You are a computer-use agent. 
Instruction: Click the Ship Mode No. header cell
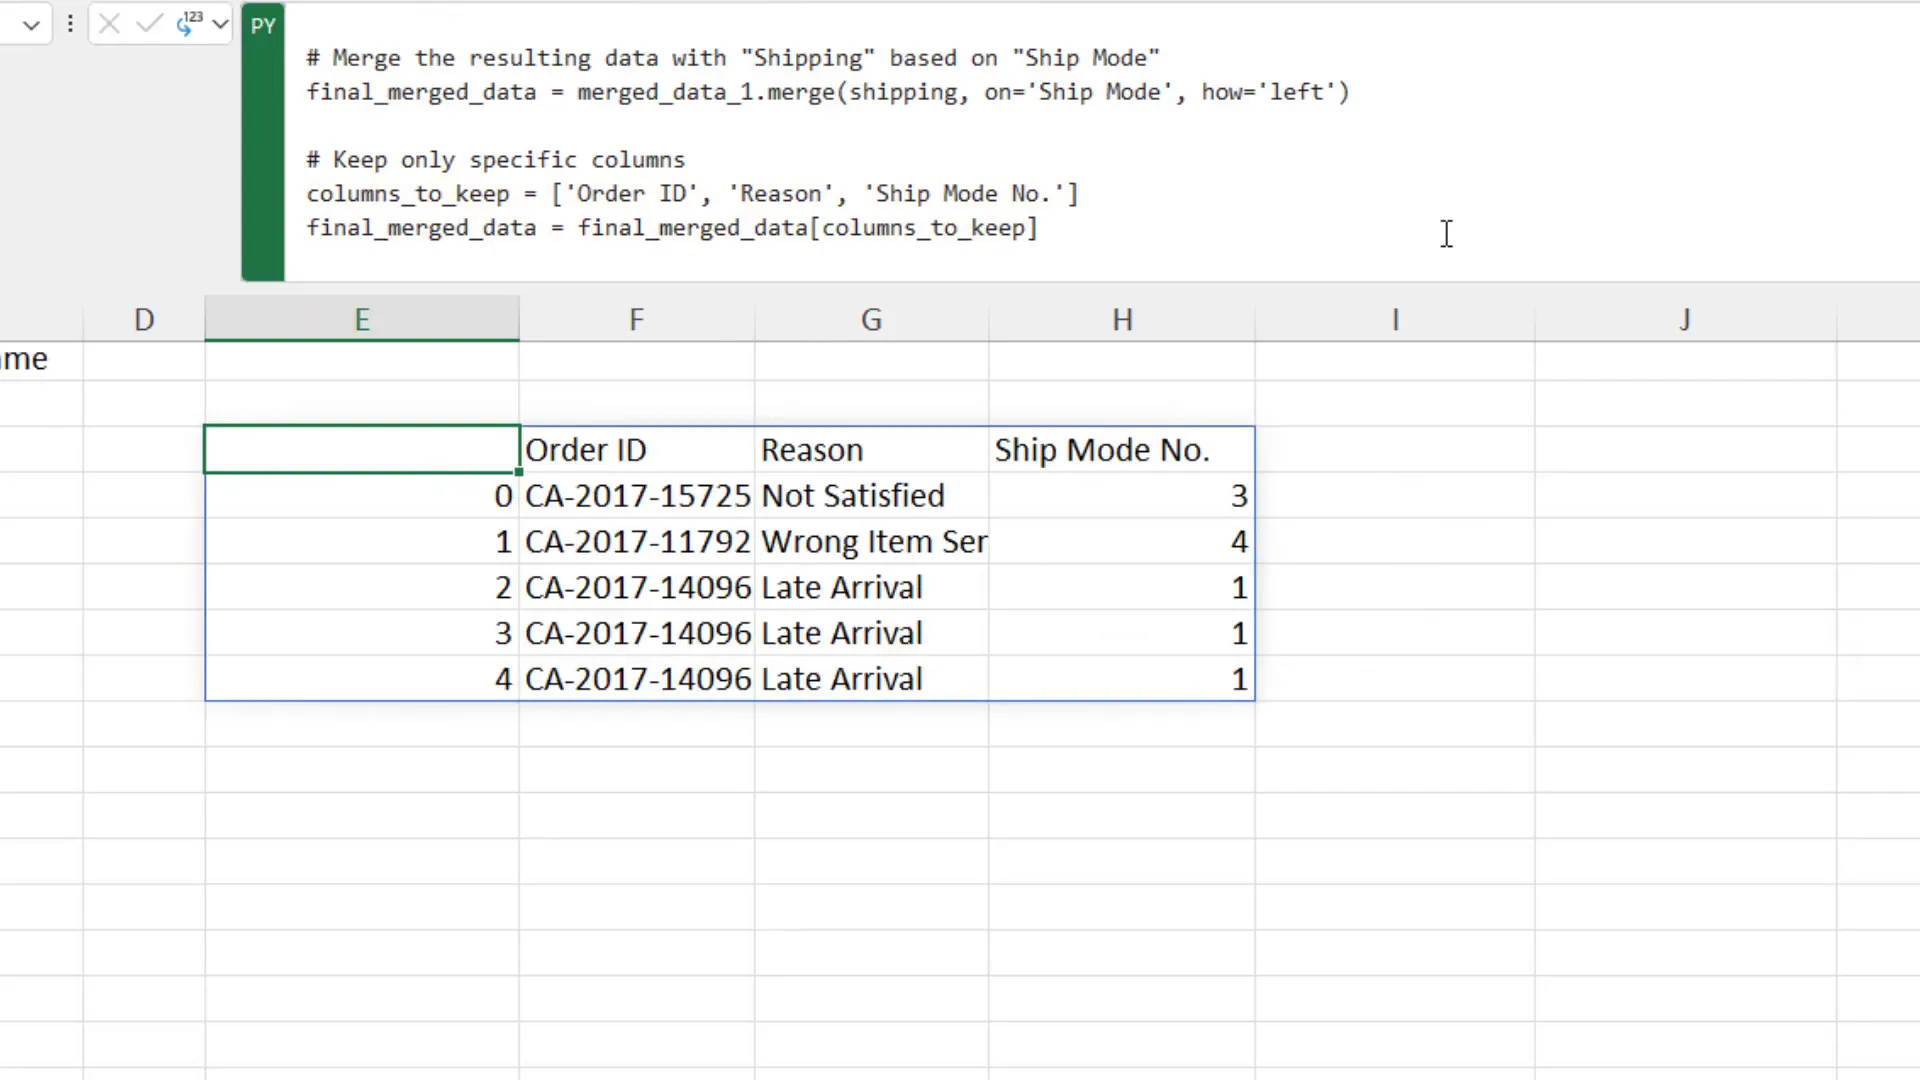(x=1101, y=449)
